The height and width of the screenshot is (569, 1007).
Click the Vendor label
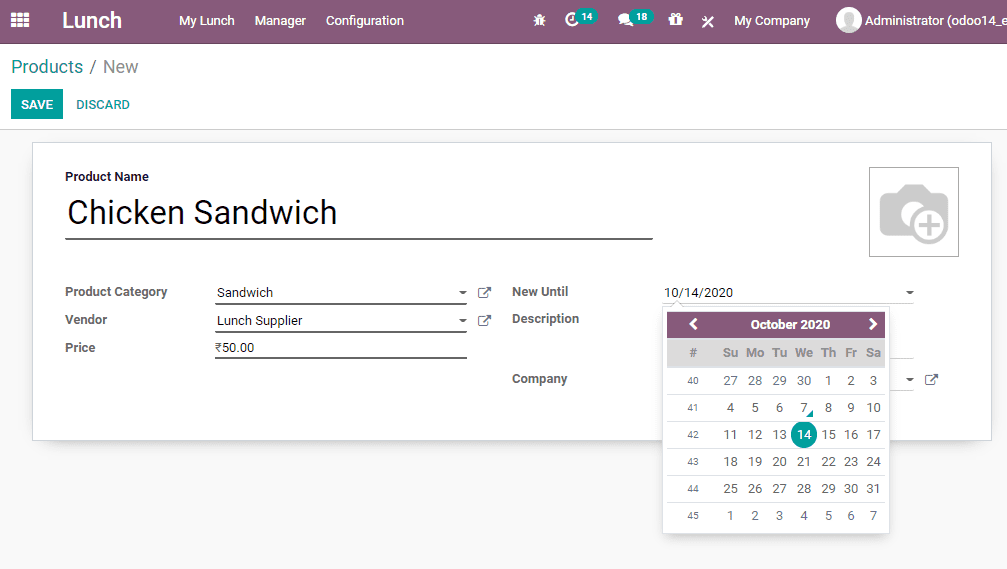(86, 320)
